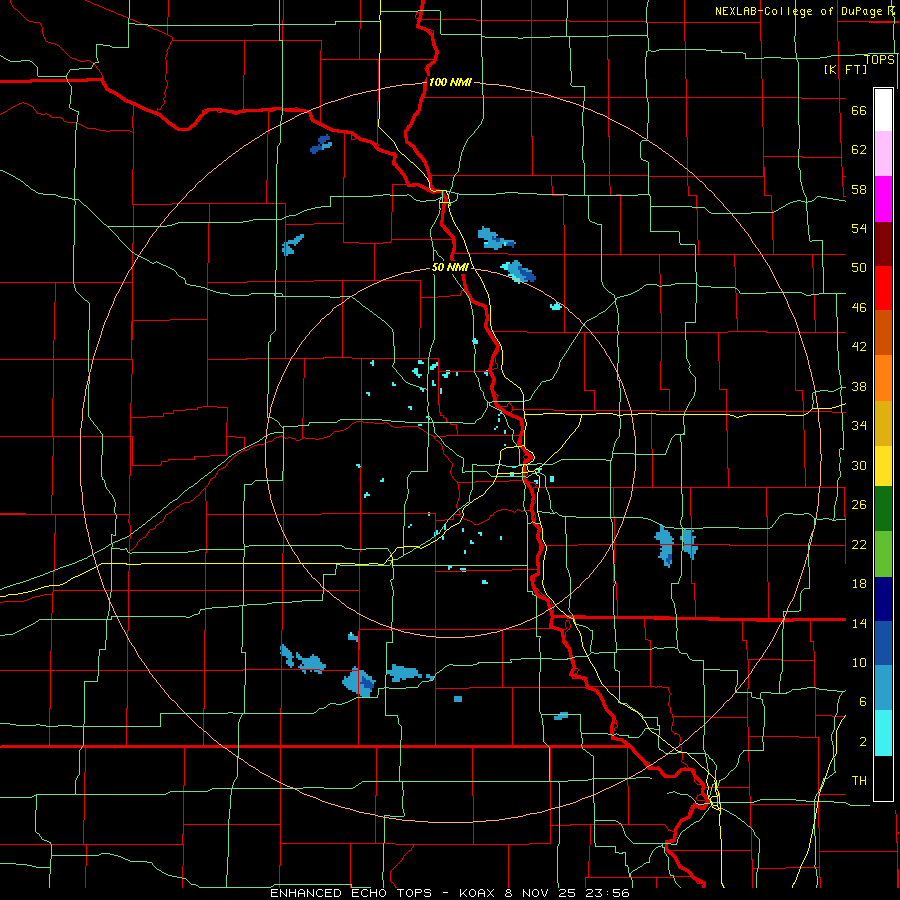900x900 pixels.
Task: Click the legend value '30'
Action: [x=859, y=465]
